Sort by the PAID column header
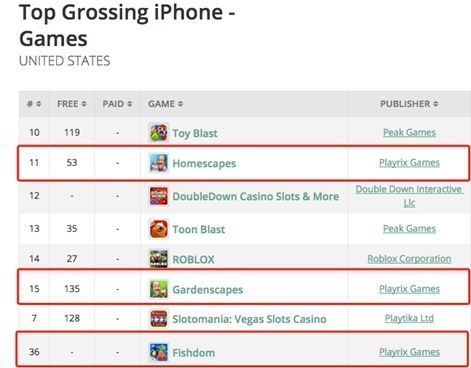Viewport: 471px width, 368px height. pyautogui.click(x=117, y=104)
